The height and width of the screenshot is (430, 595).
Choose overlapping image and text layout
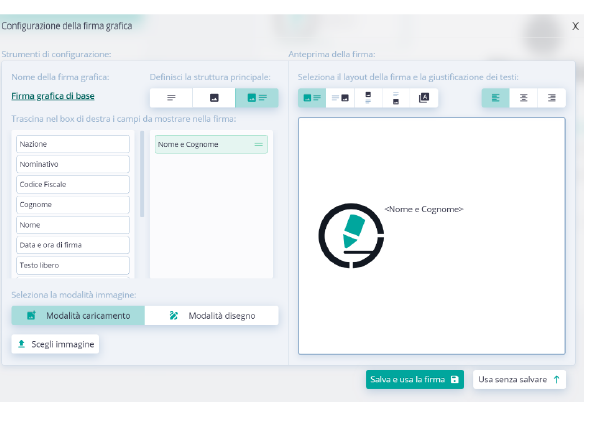click(424, 98)
